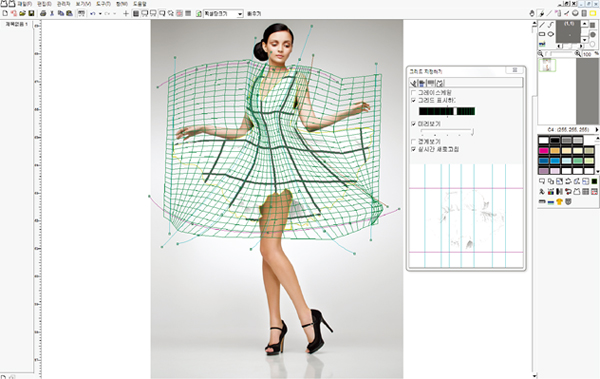This screenshot has width=600, height=379.
Task: Uncheck the 그리드 표시하기 grid display checkbox
Action: click(413, 100)
